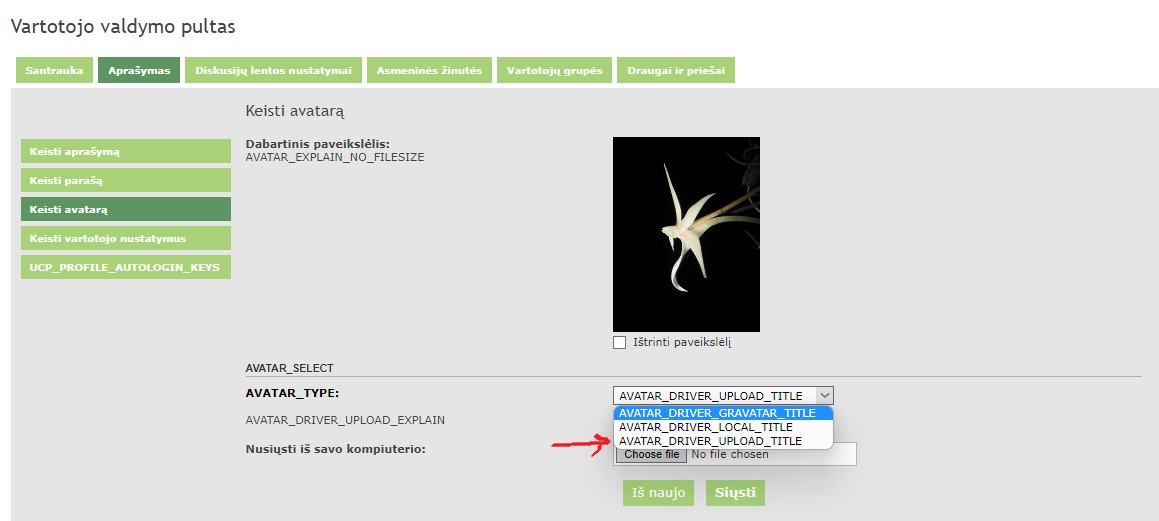Switch to the Aprašymas tab
The image size is (1159, 521).
coord(139,70)
